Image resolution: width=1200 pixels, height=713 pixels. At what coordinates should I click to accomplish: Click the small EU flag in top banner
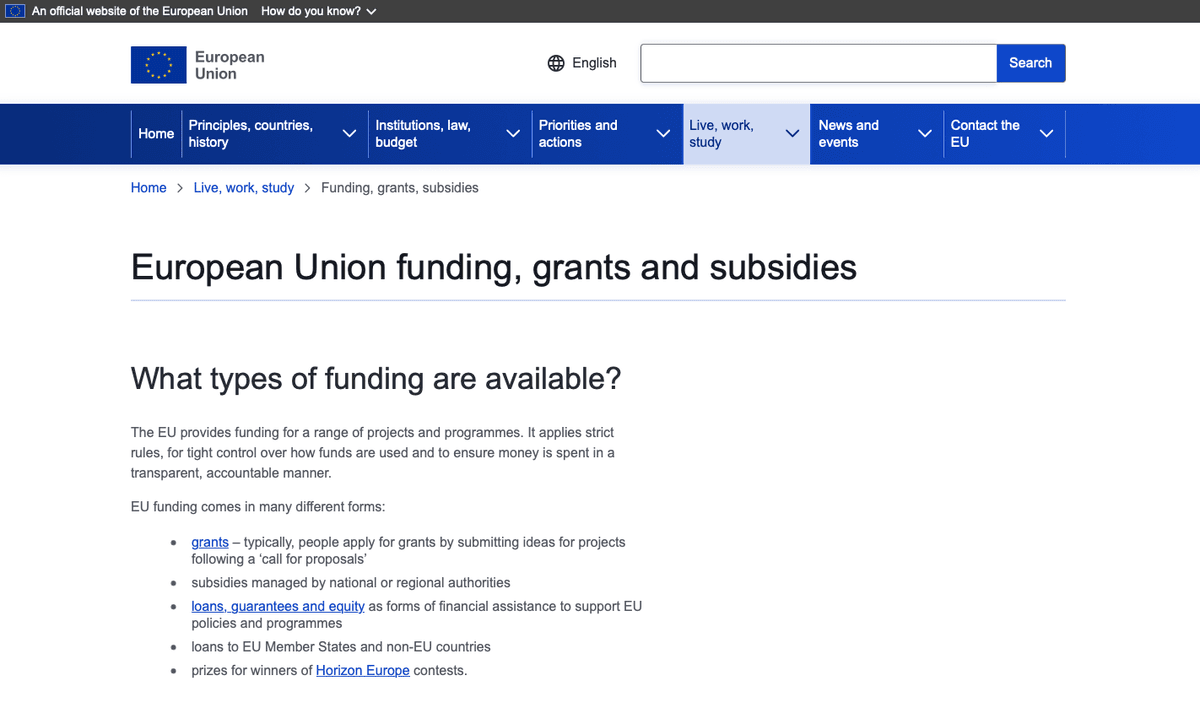15,11
